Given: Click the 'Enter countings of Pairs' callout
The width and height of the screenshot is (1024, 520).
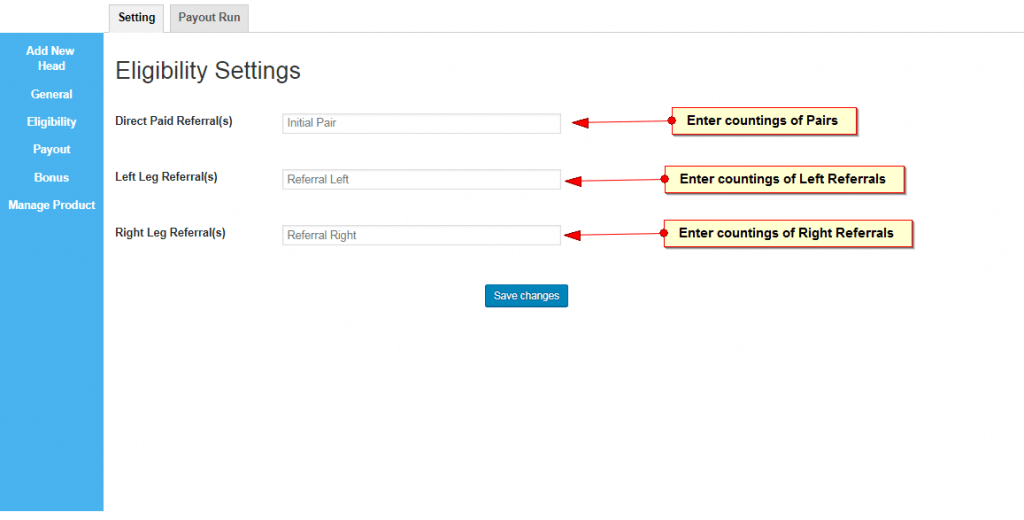Looking at the screenshot, I should point(765,121).
